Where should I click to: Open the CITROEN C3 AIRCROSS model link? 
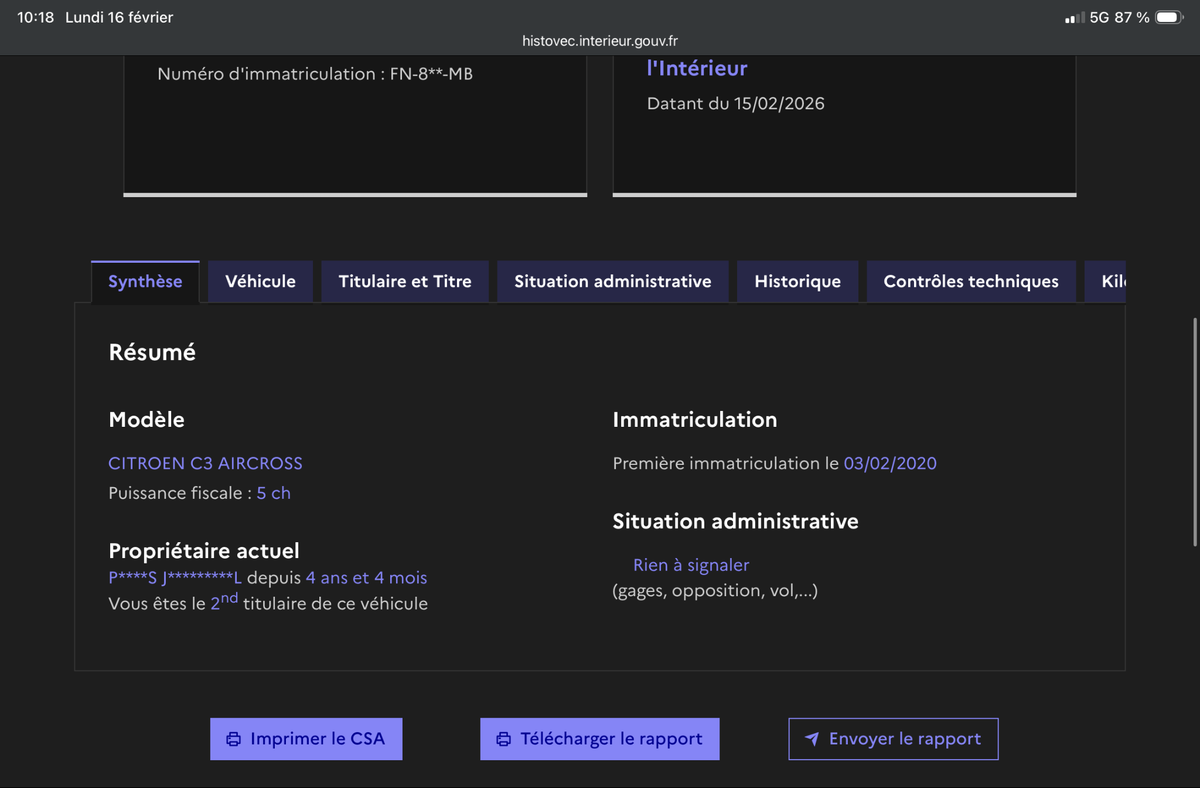coord(205,463)
